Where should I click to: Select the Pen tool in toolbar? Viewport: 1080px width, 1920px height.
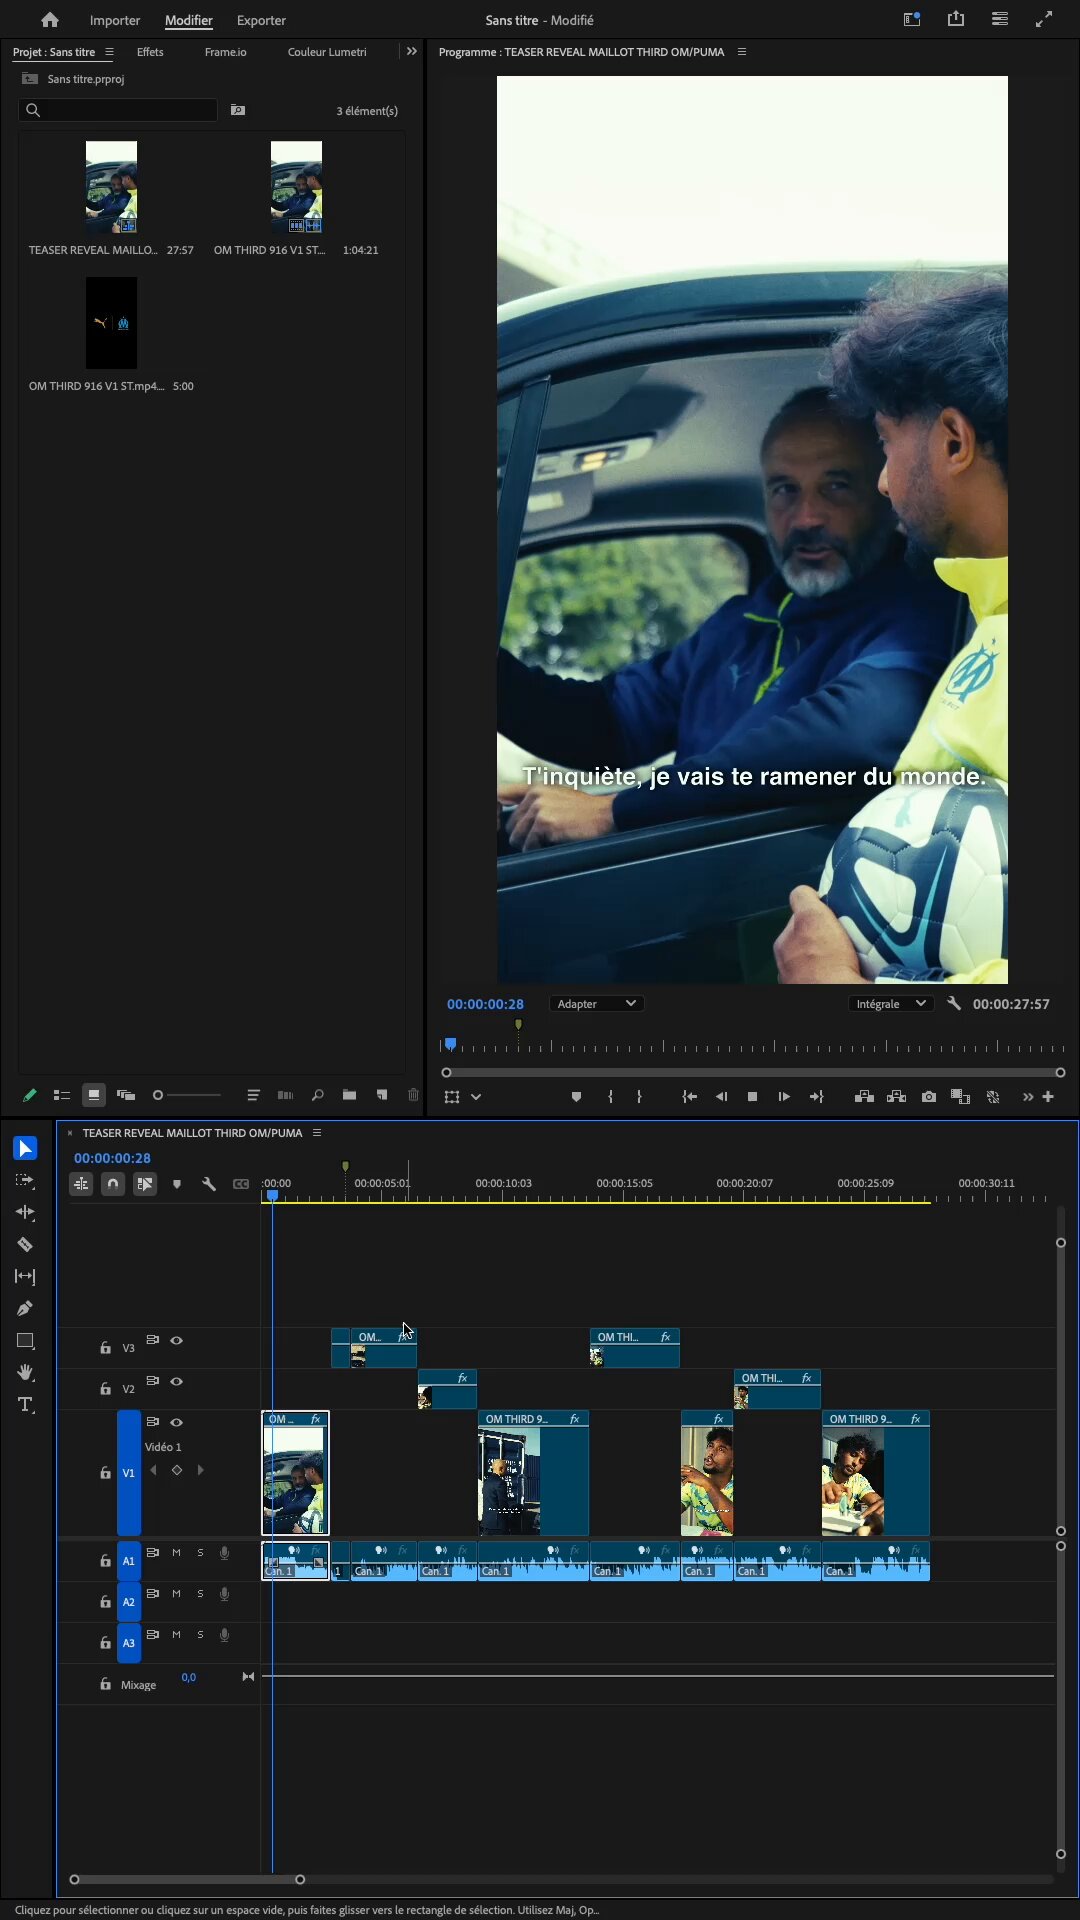[25, 1308]
